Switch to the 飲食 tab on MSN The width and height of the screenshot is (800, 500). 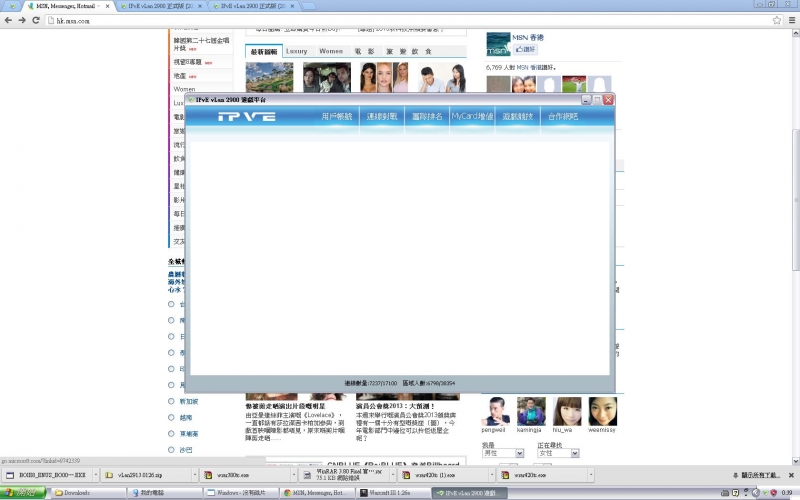point(421,51)
